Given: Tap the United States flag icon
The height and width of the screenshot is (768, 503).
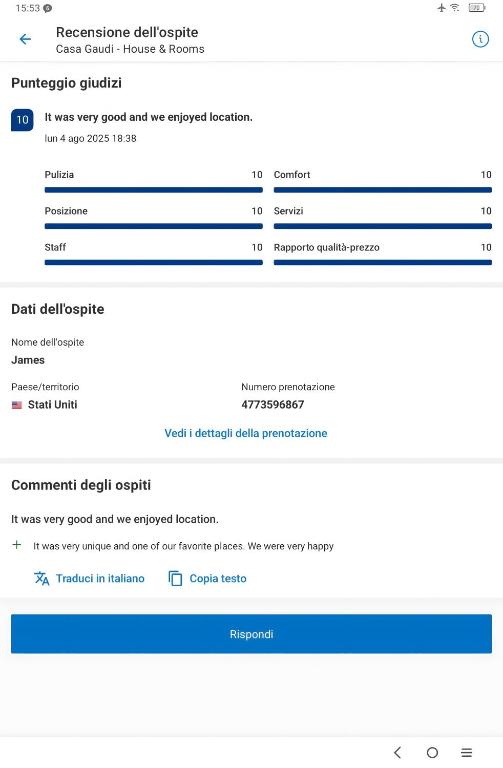Looking at the screenshot, I should point(17,405).
